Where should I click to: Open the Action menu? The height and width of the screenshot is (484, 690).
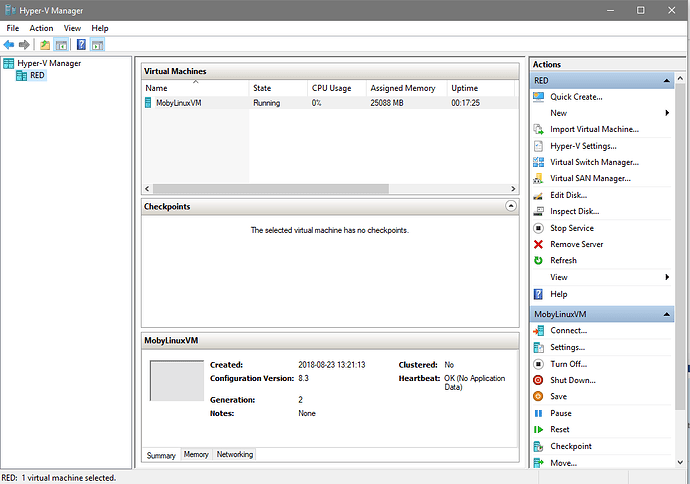tap(41, 28)
